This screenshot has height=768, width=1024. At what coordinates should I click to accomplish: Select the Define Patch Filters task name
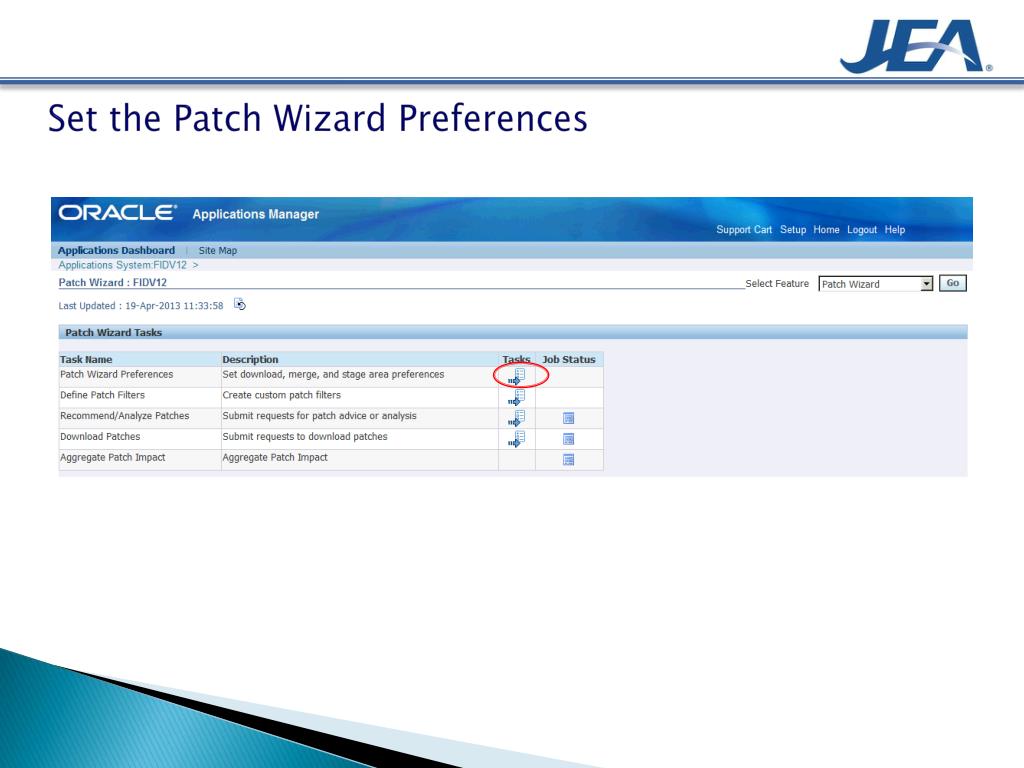(102, 395)
